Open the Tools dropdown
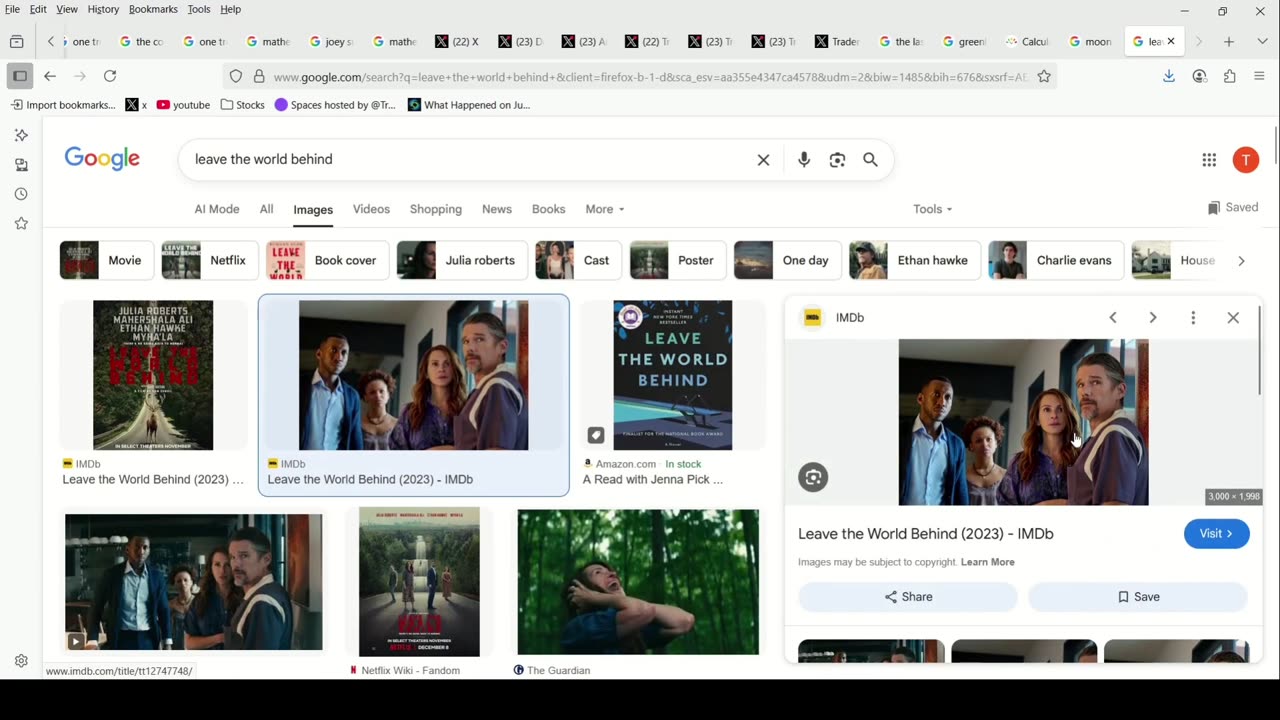The image size is (1280, 720). pos(932,209)
